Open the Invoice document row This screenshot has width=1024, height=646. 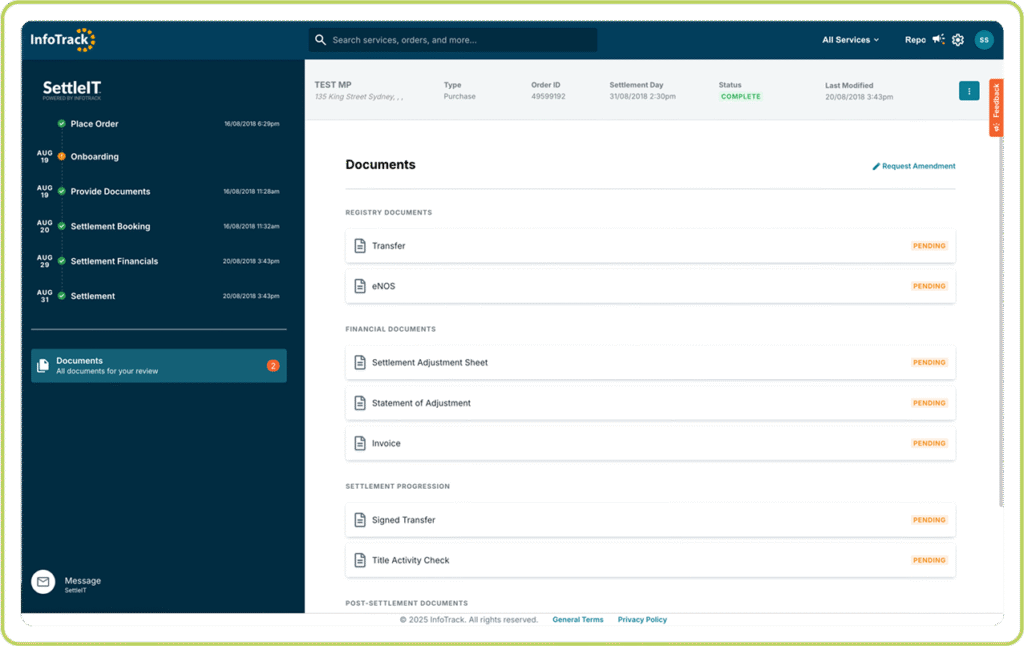650,444
